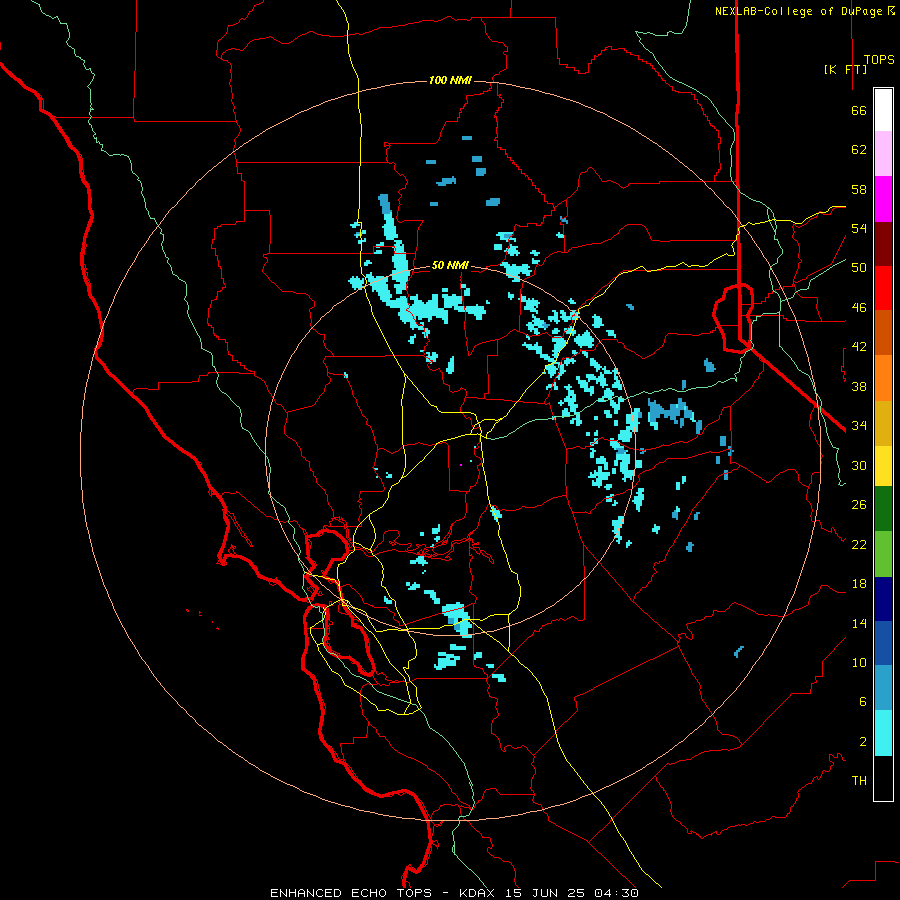900x900 pixels.
Task: Click the '100 NMI' range ring label
Action: point(450,80)
